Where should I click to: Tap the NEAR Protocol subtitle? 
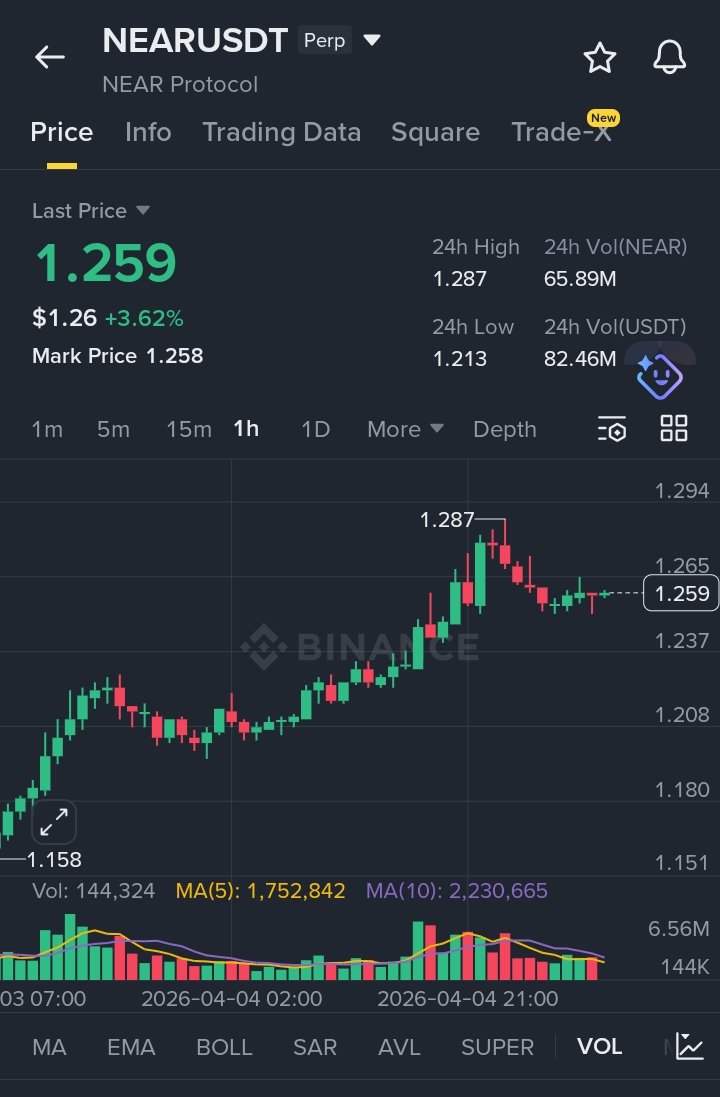pos(180,85)
